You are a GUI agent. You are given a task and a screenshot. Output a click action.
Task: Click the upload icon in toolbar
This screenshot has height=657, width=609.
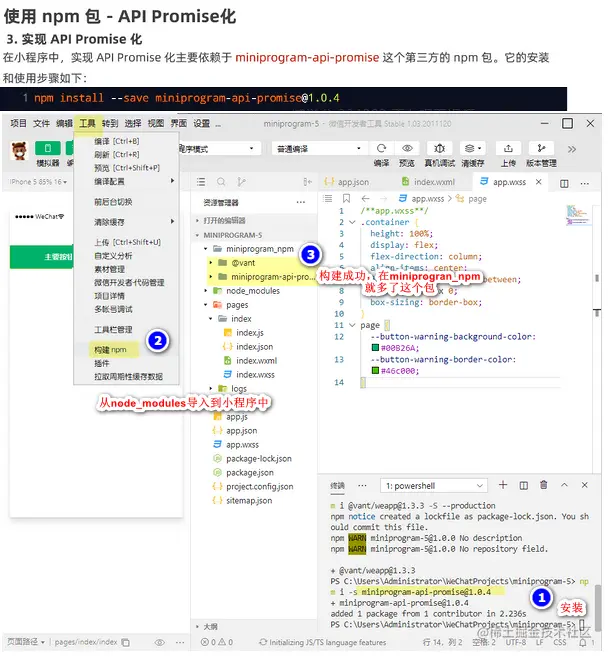pos(508,148)
